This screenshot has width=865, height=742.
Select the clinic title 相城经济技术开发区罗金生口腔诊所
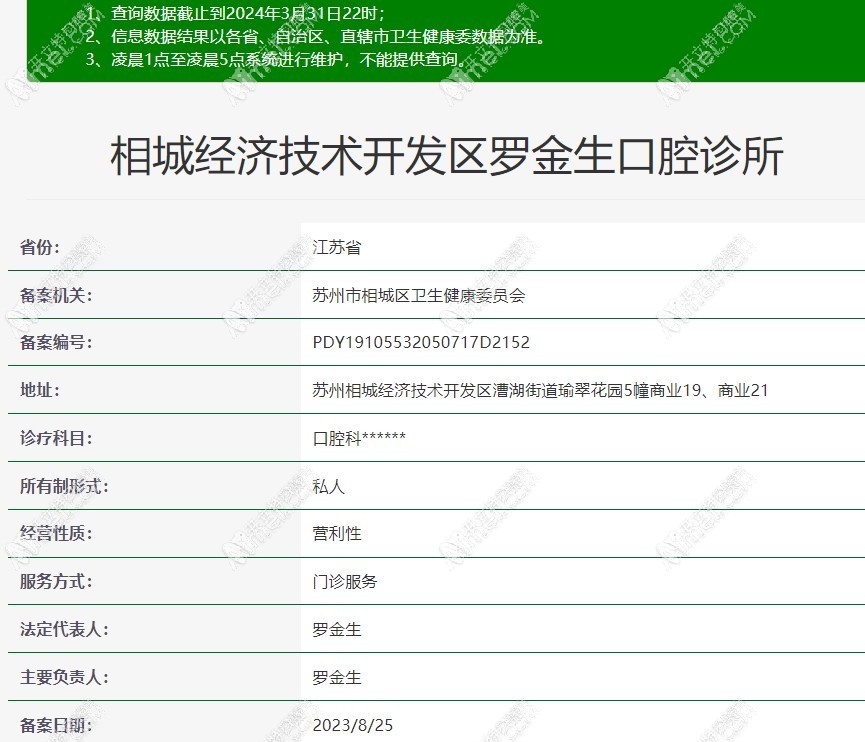[447, 157]
